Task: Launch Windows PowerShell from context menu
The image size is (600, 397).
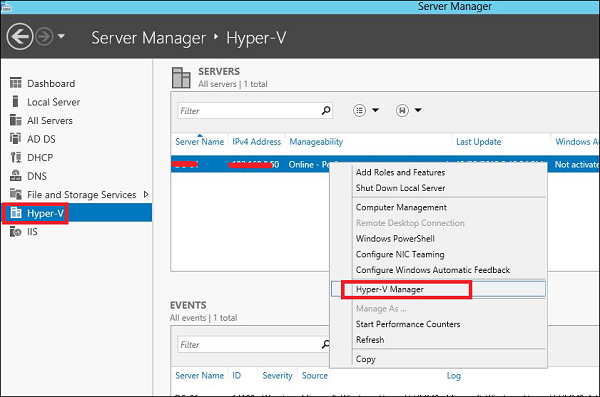Action: click(x=395, y=239)
